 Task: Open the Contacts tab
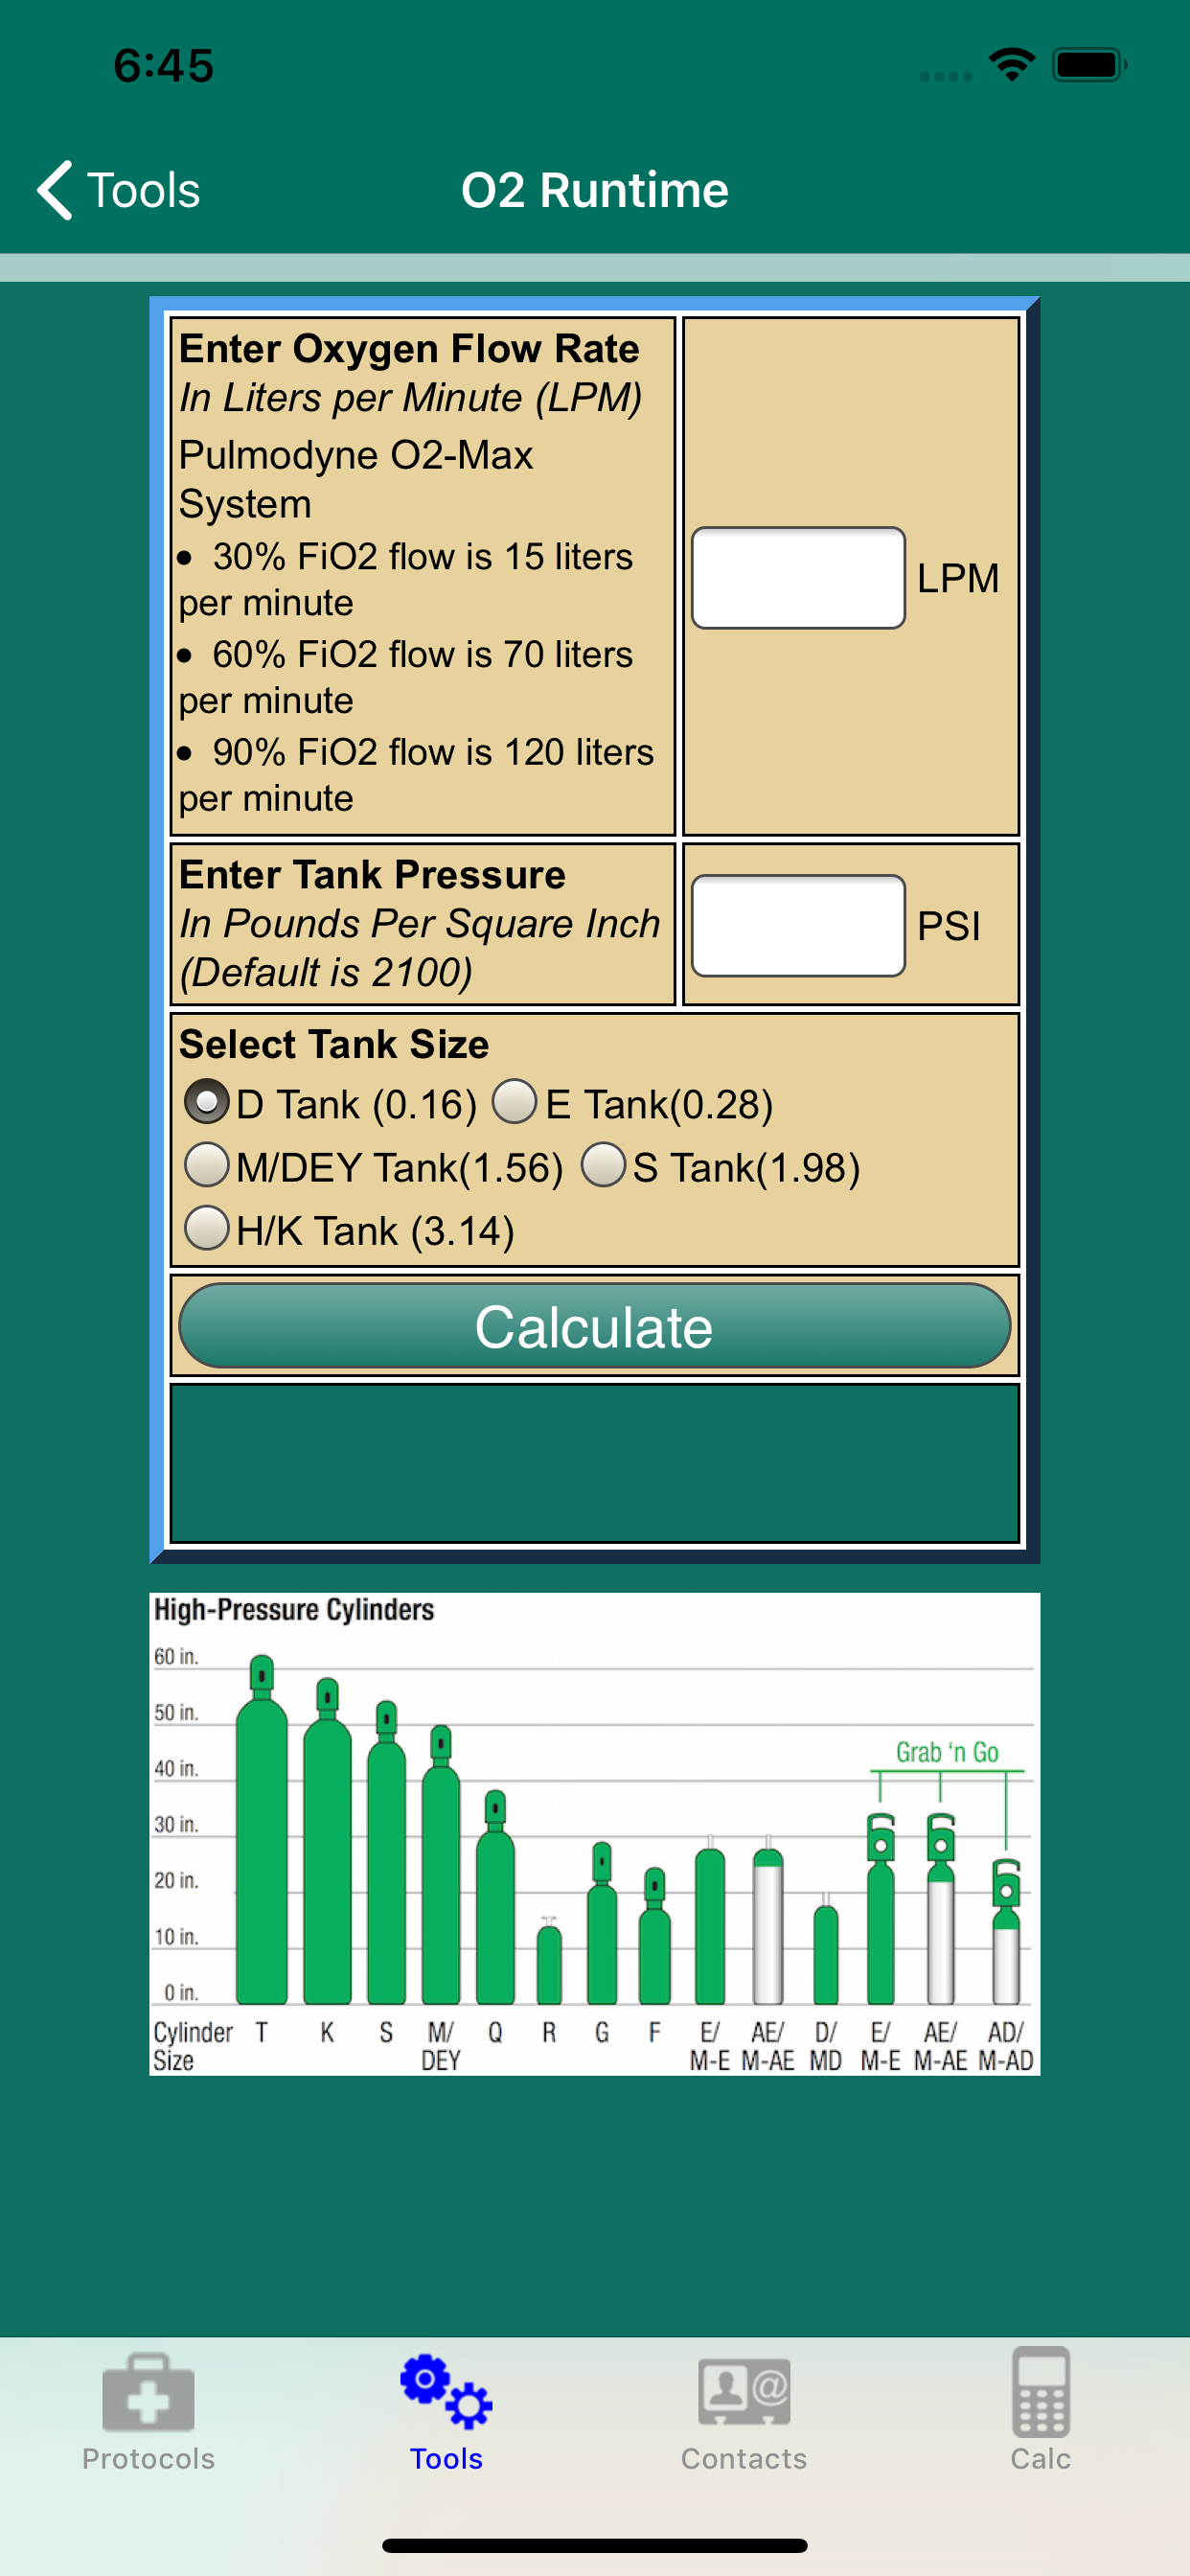tap(743, 2411)
